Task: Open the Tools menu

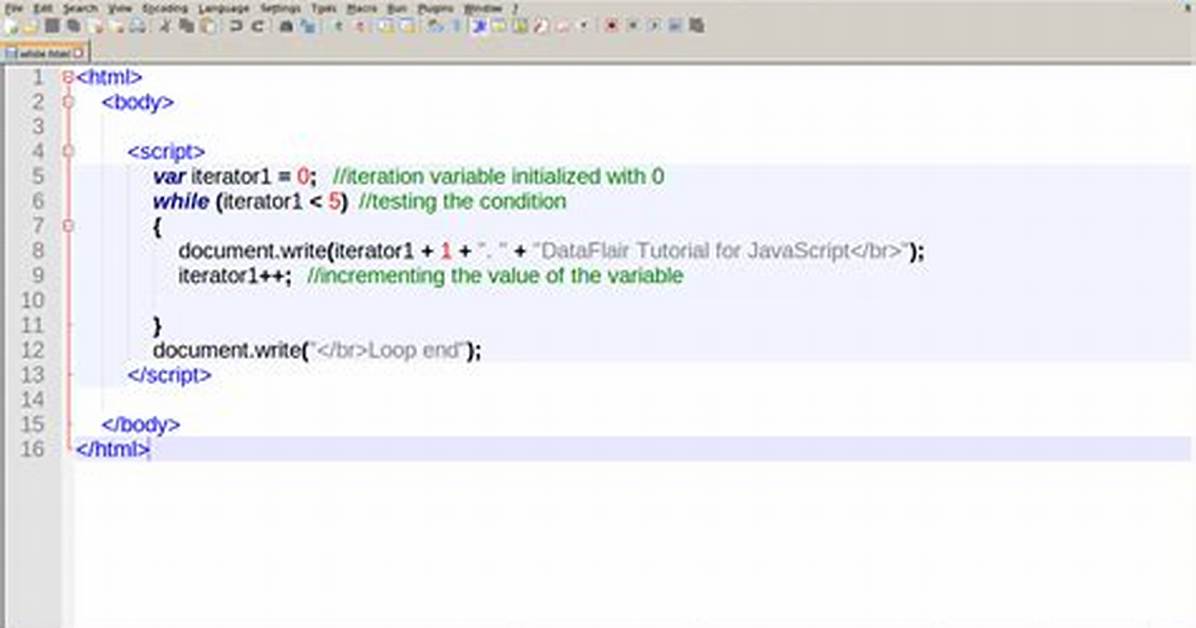Action: [x=323, y=8]
